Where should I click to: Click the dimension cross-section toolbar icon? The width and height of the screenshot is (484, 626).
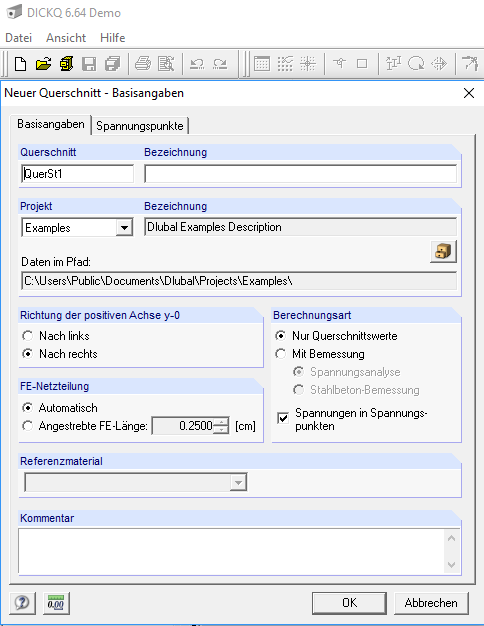click(393, 64)
